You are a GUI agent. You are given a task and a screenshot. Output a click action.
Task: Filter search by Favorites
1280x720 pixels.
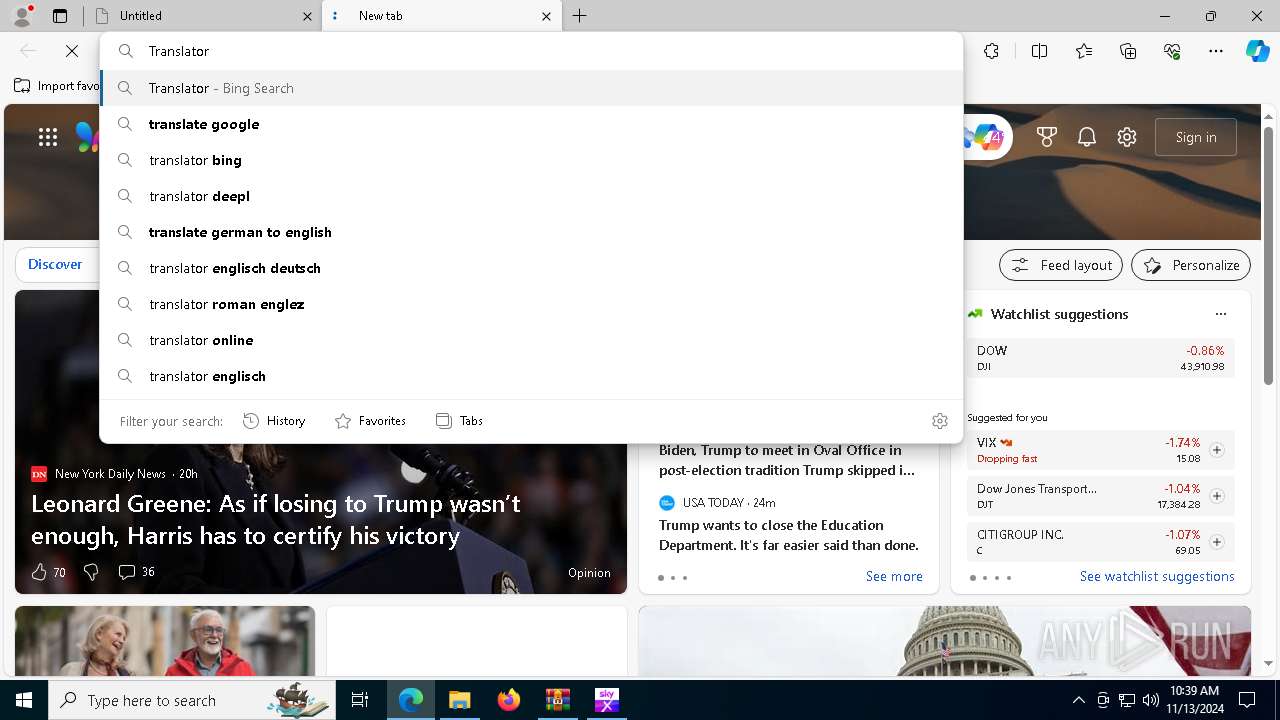(370, 421)
